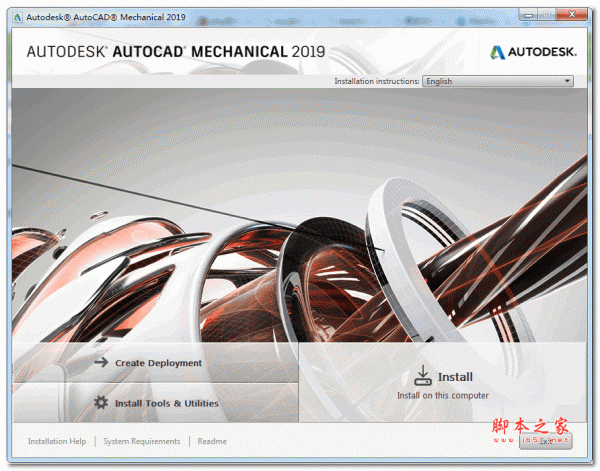Close the installer window
Viewport: 600px width, 471px height.
tap(572, 15)
